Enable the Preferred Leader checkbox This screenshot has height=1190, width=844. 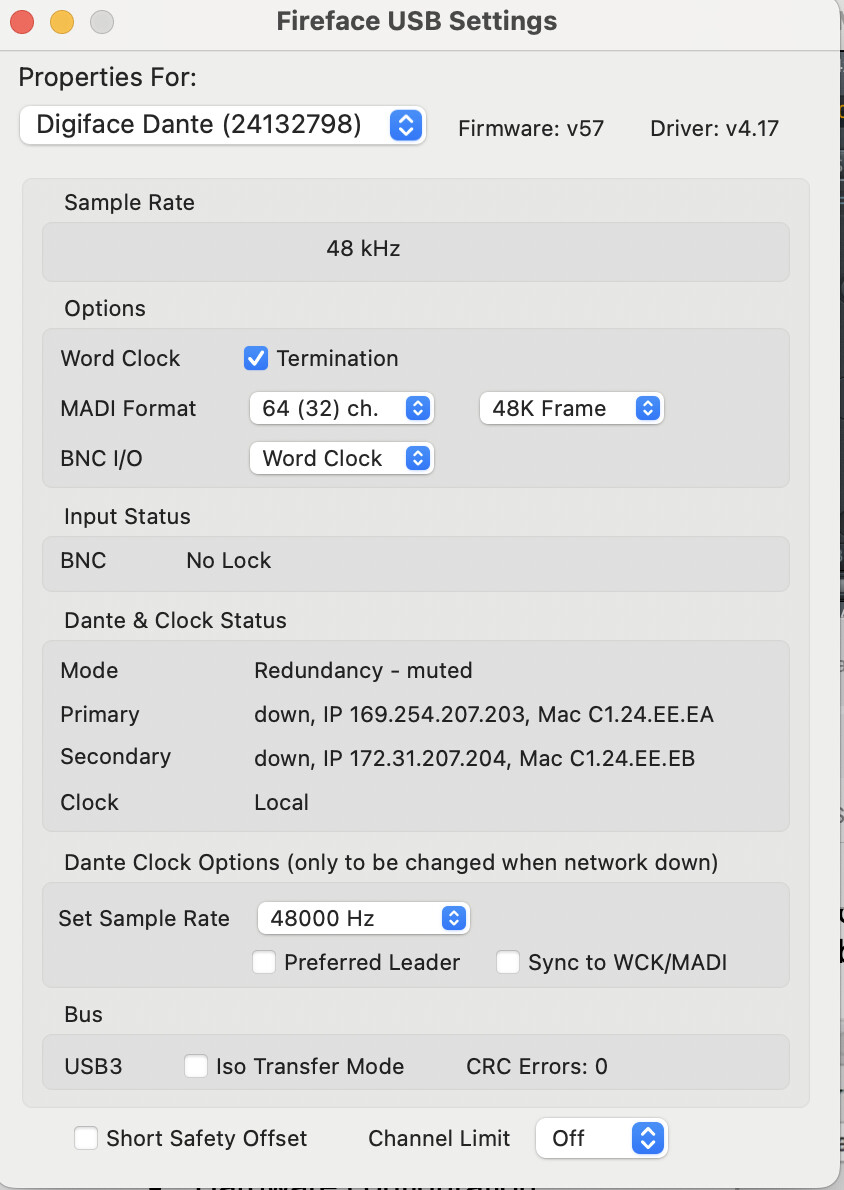264,962
